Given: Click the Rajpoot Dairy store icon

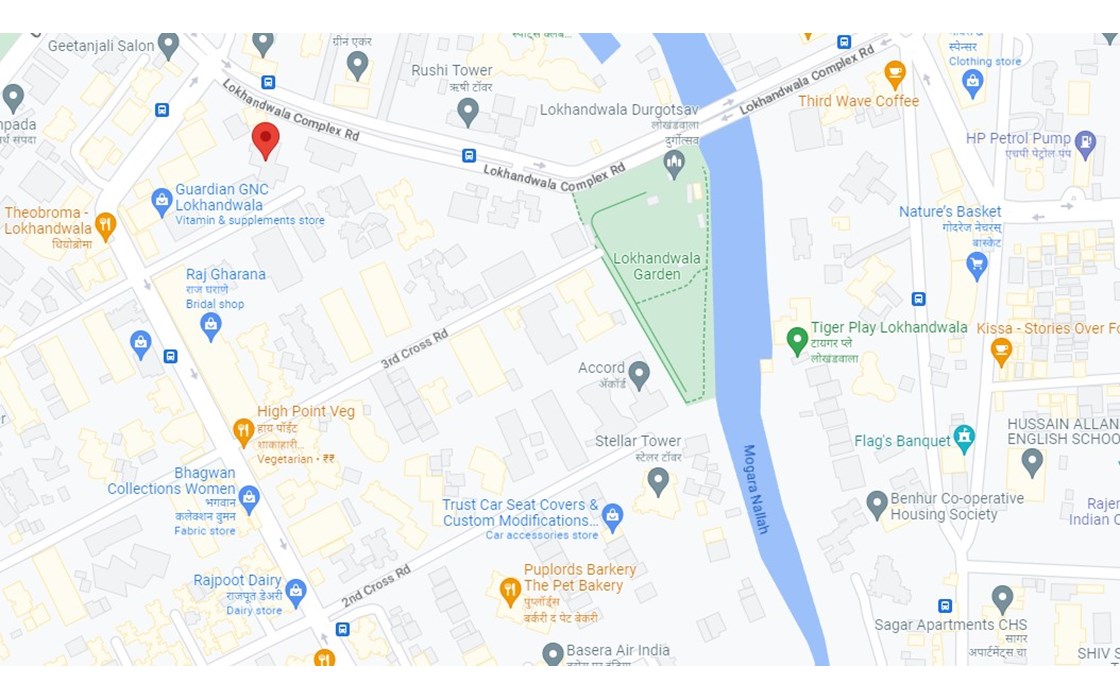Looking at the screenshot, I should pos(296,593).
